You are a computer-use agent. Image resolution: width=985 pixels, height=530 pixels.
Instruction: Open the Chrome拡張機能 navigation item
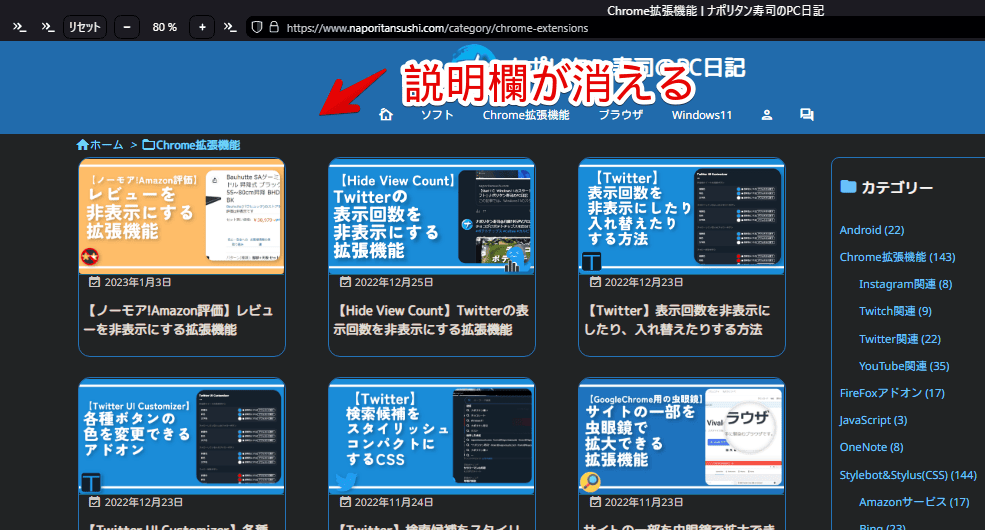tap(526, 115)
